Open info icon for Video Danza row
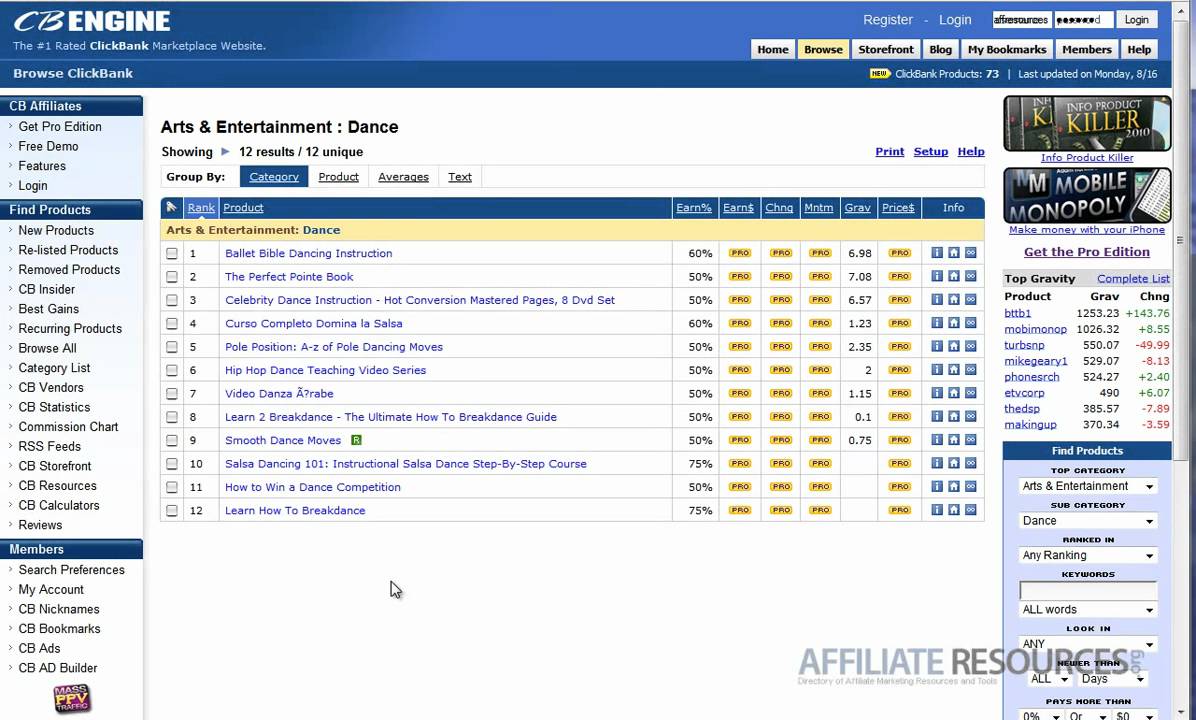Screen dimensions: 1196x720 tap(937, 393)
